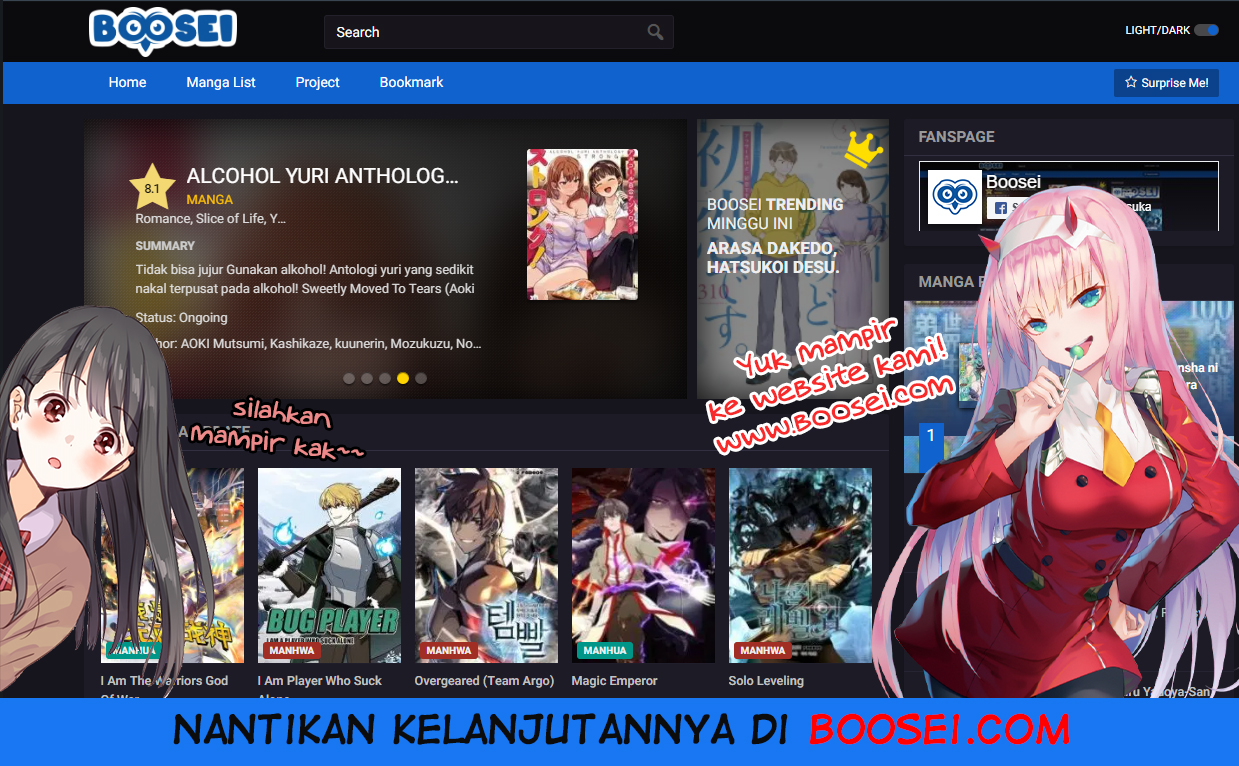This screenshot has height=766, width=1239.
Task: Switch to the Project tab
Action: (317, 82)
